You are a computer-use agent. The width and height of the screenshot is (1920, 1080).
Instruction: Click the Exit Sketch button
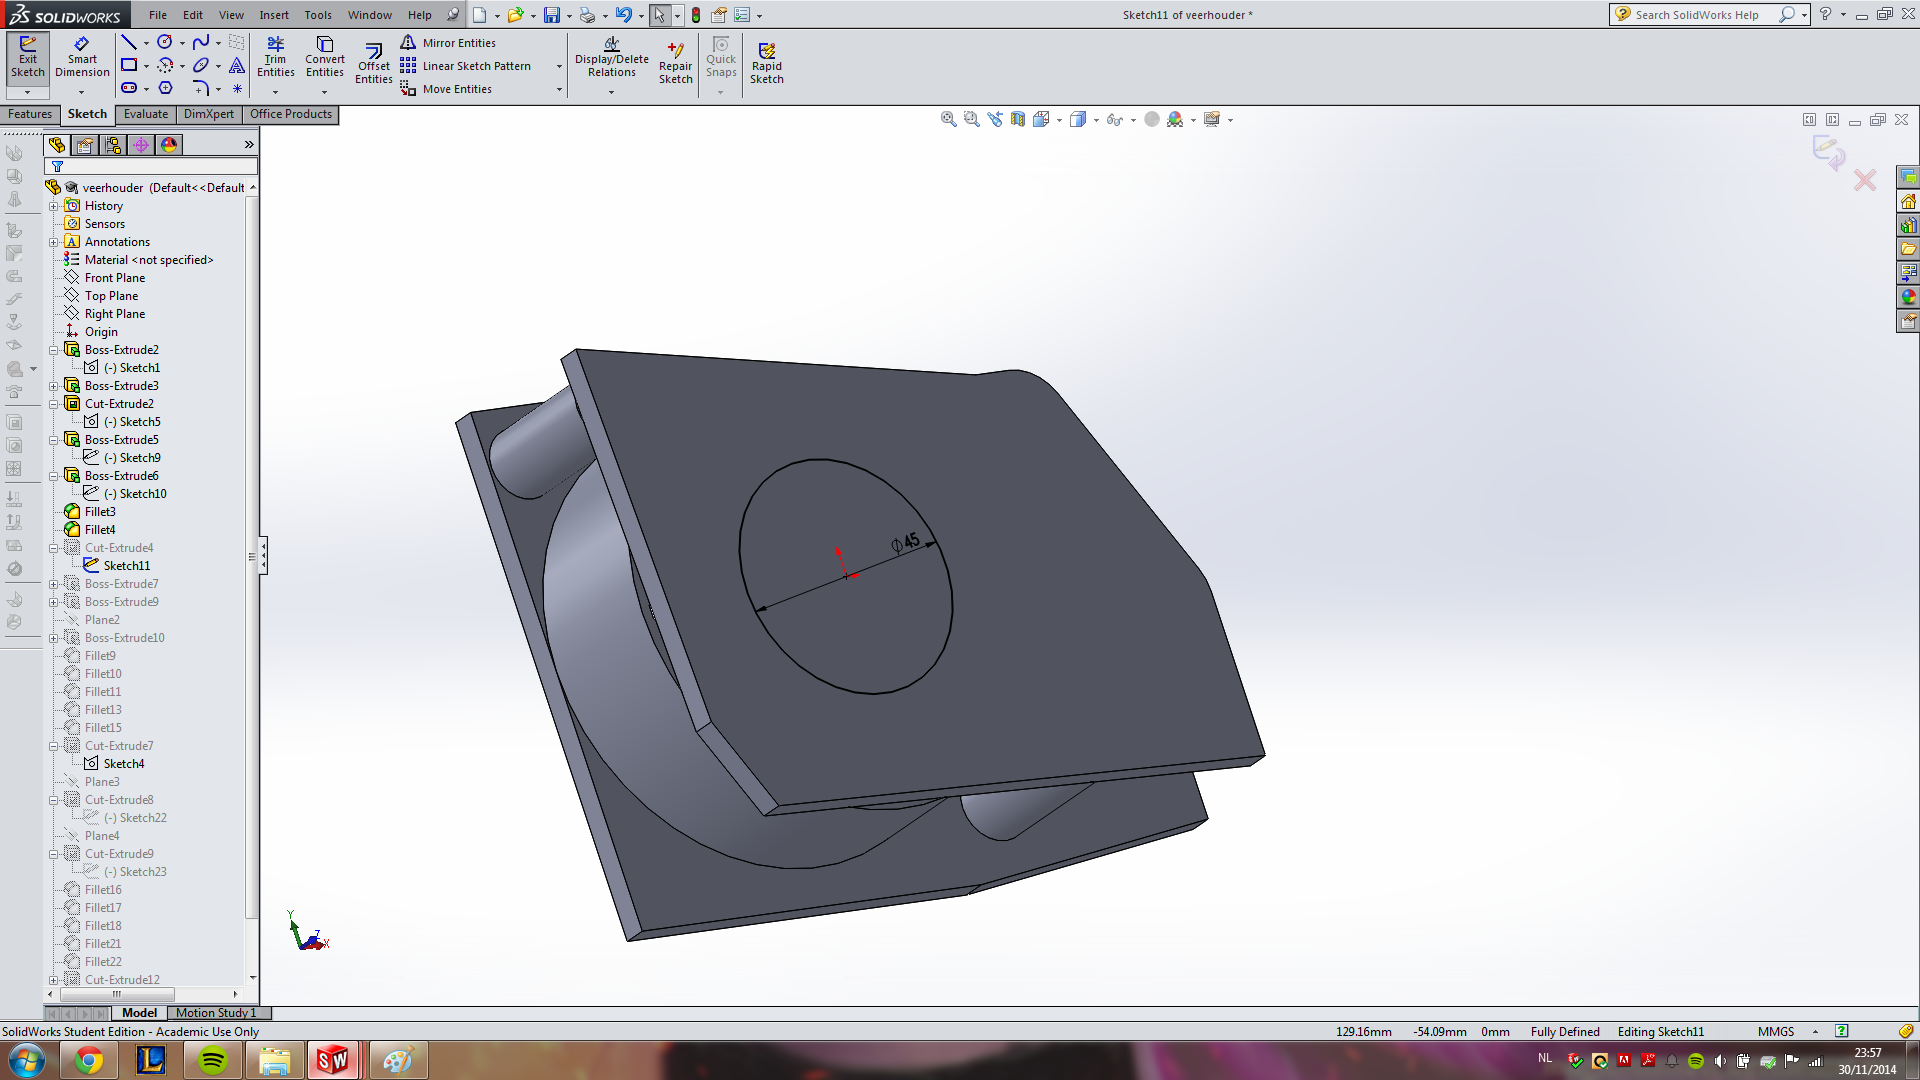point(27,58)
